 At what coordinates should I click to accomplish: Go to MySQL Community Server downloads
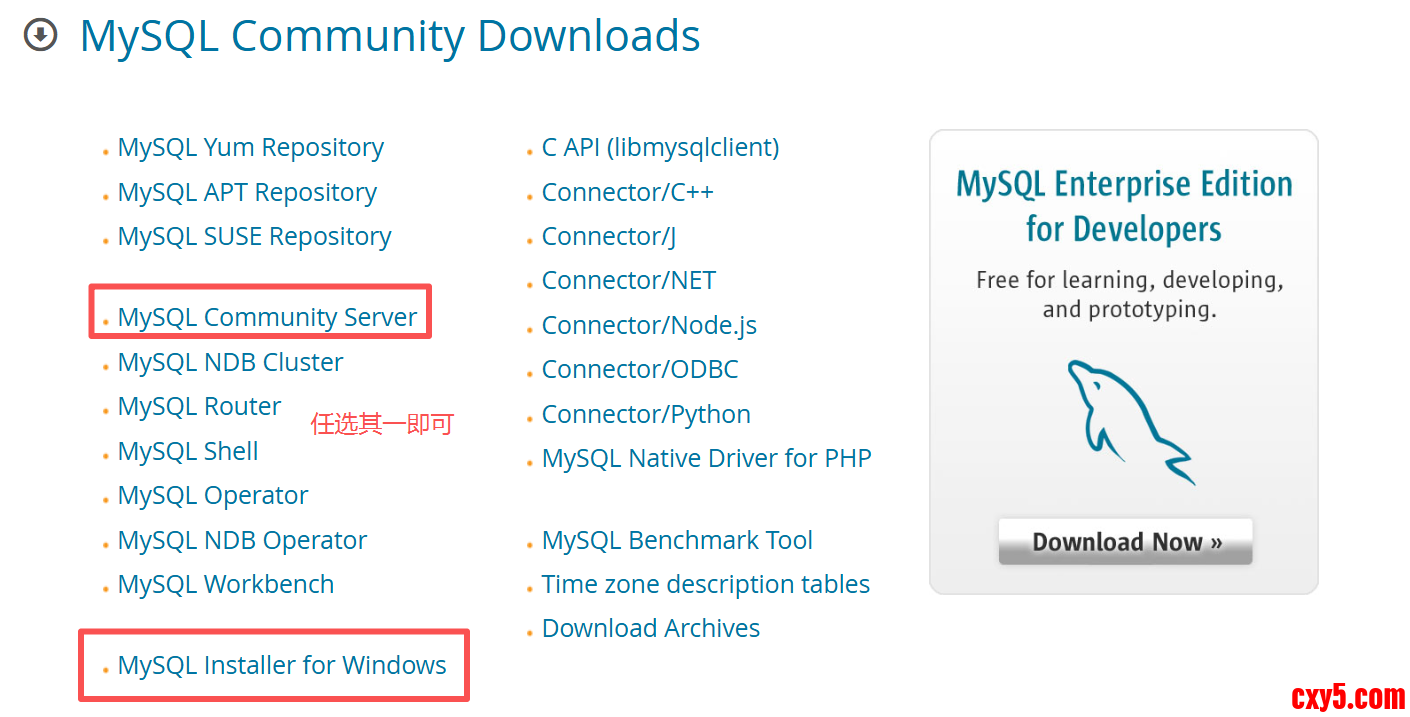pos(267,317)
